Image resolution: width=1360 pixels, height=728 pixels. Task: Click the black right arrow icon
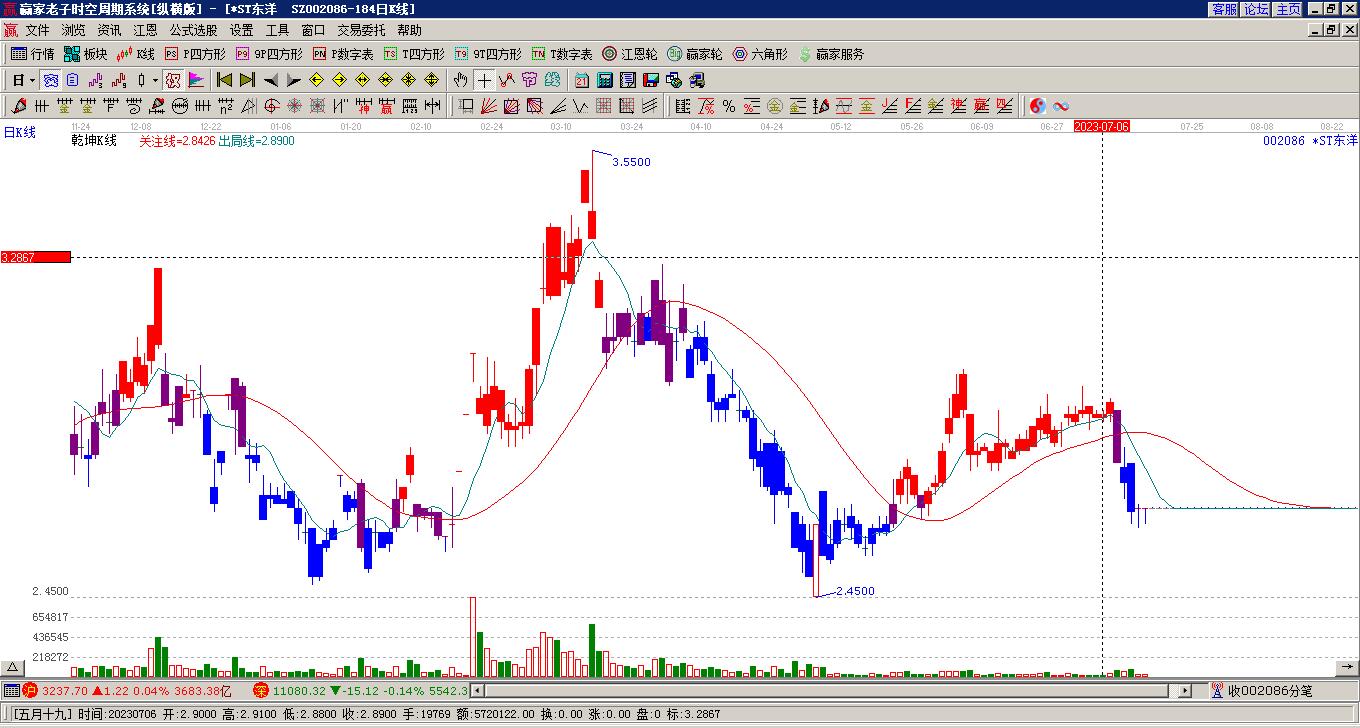[x=293, y=80]
